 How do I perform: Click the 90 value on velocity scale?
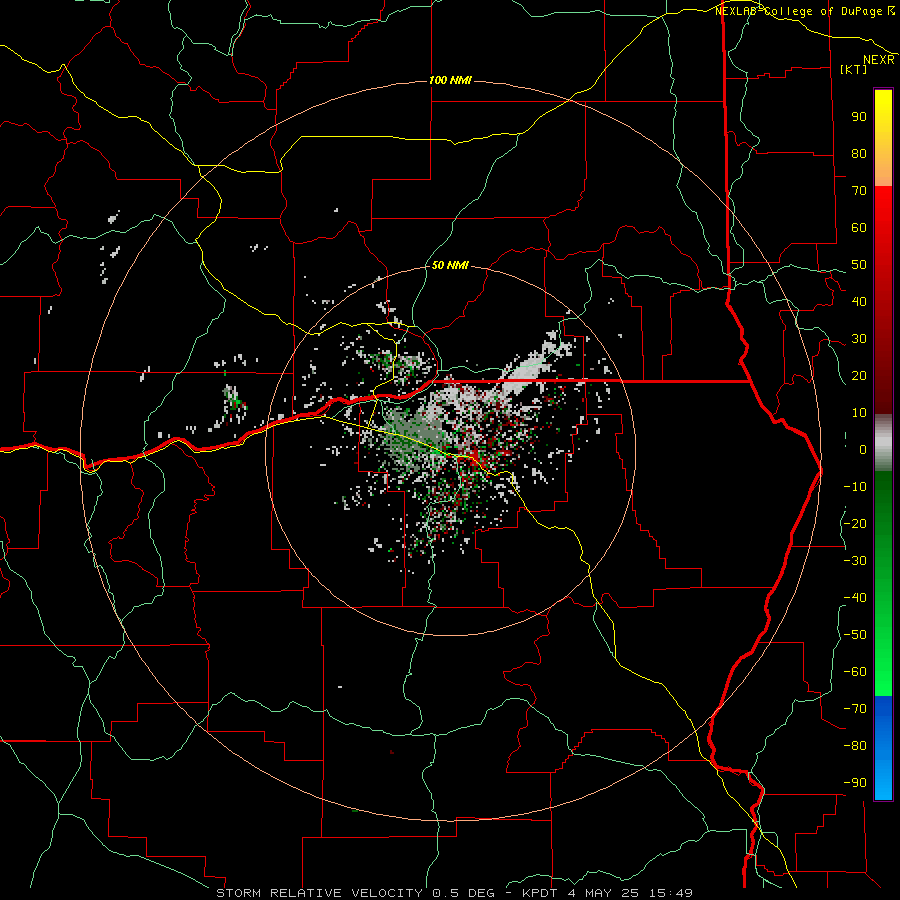(859, 117)
